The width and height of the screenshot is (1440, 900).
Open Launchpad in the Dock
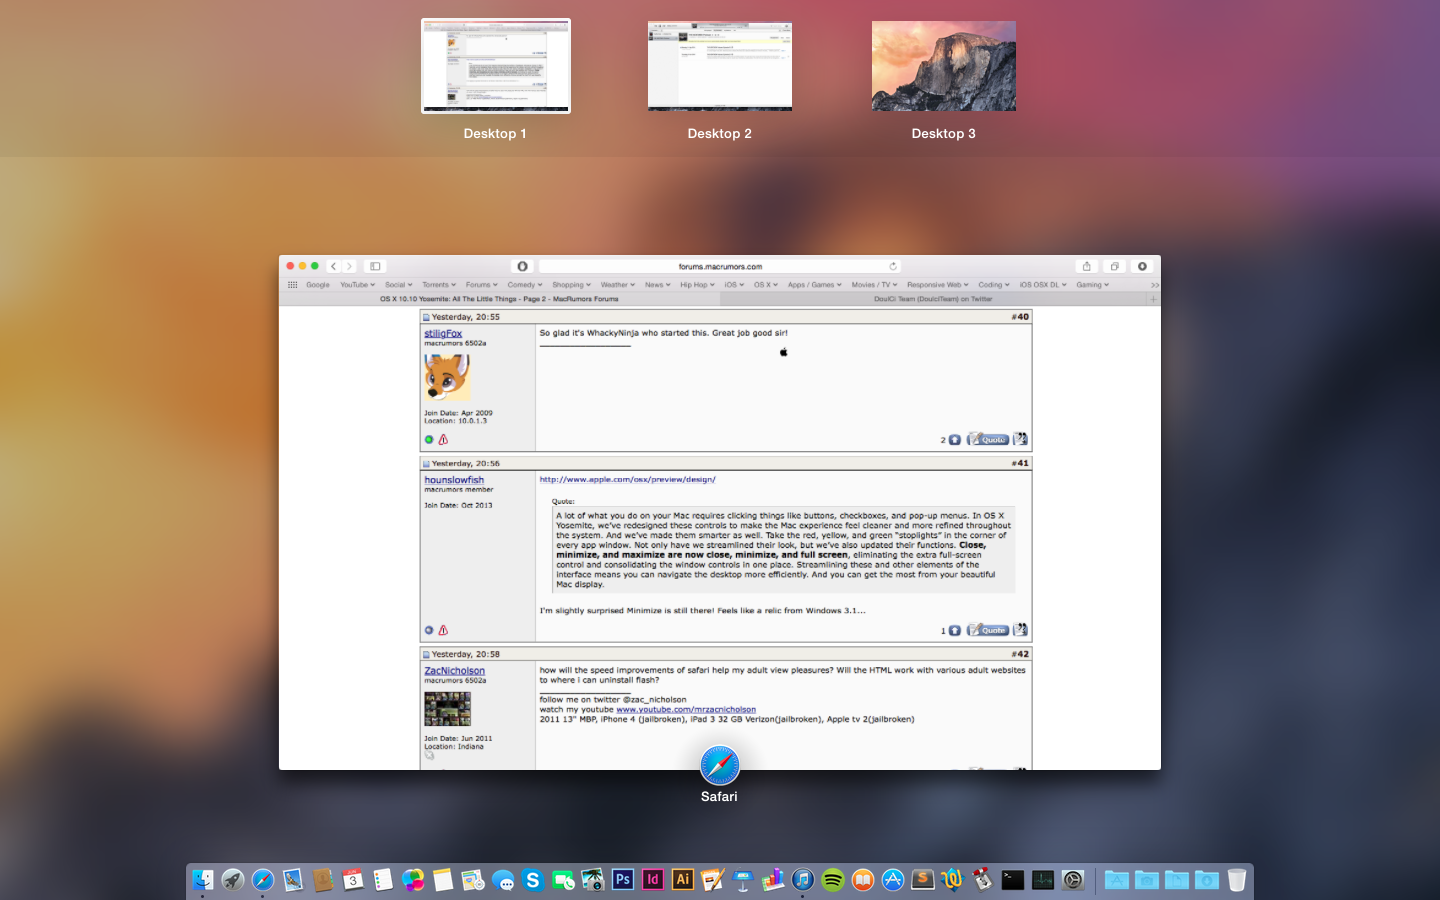pos(233,880)
